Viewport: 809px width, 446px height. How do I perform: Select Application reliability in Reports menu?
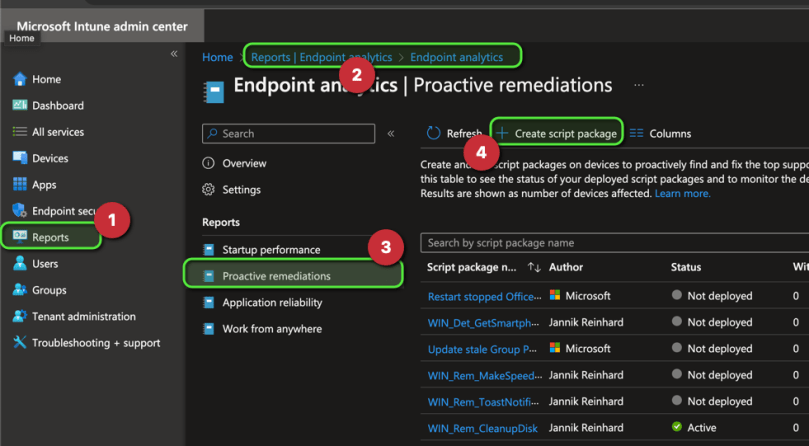(272, 302)
